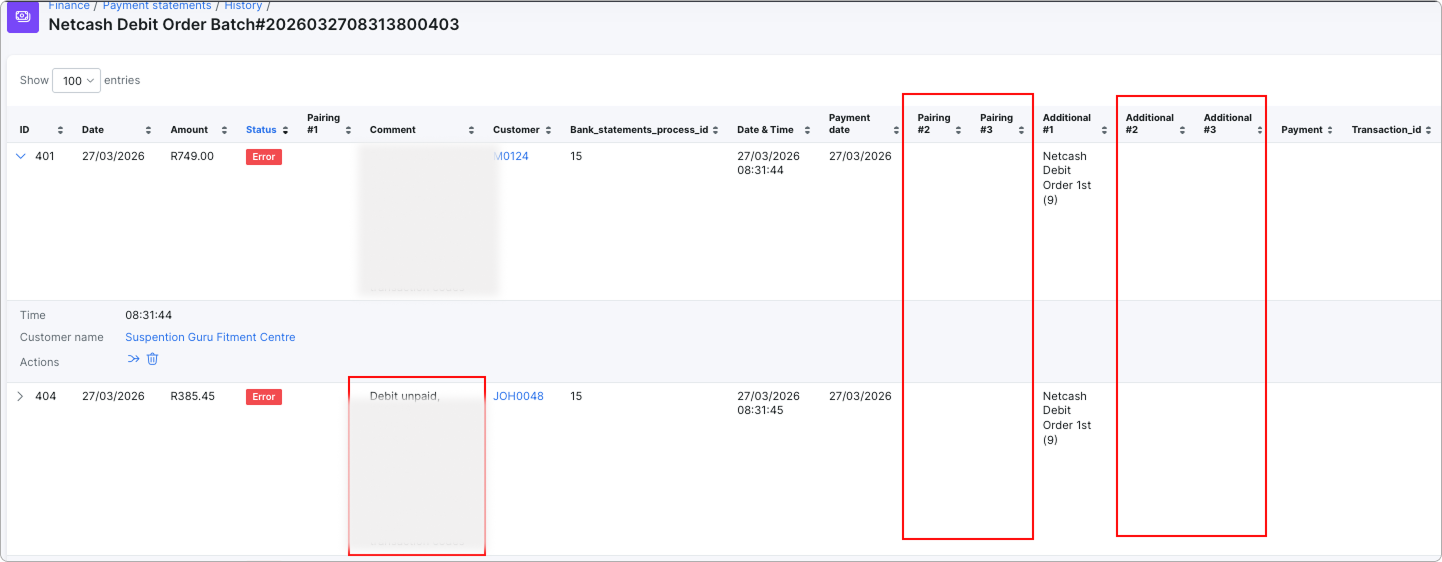Collapse row 401 details chevron
The height and width of the screenshot is (562, 1442).
[21, 157]
